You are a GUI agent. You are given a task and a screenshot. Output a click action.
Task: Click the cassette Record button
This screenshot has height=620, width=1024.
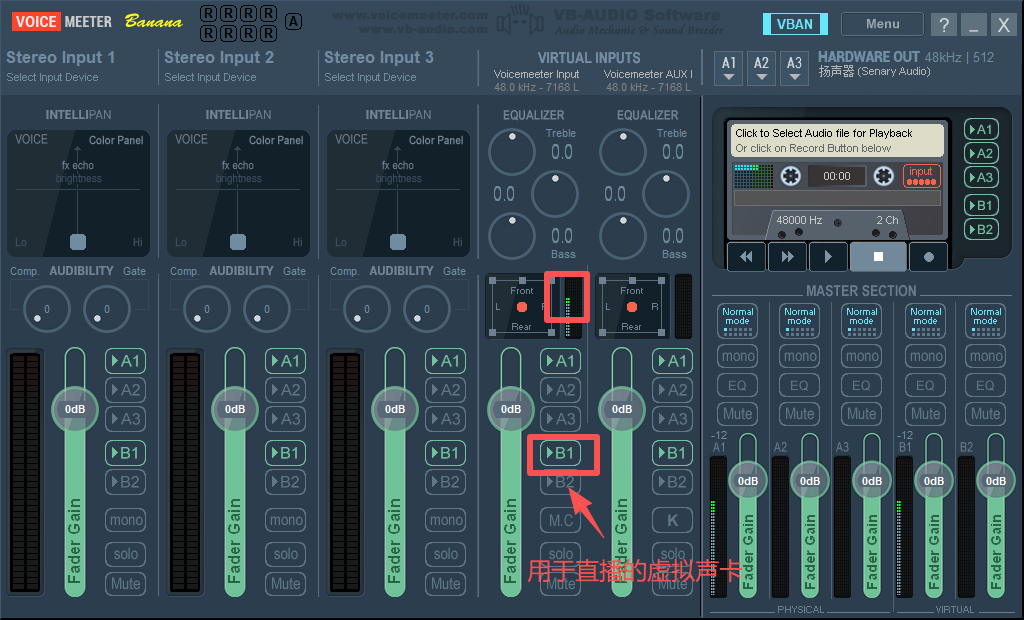tap(928, 256)
